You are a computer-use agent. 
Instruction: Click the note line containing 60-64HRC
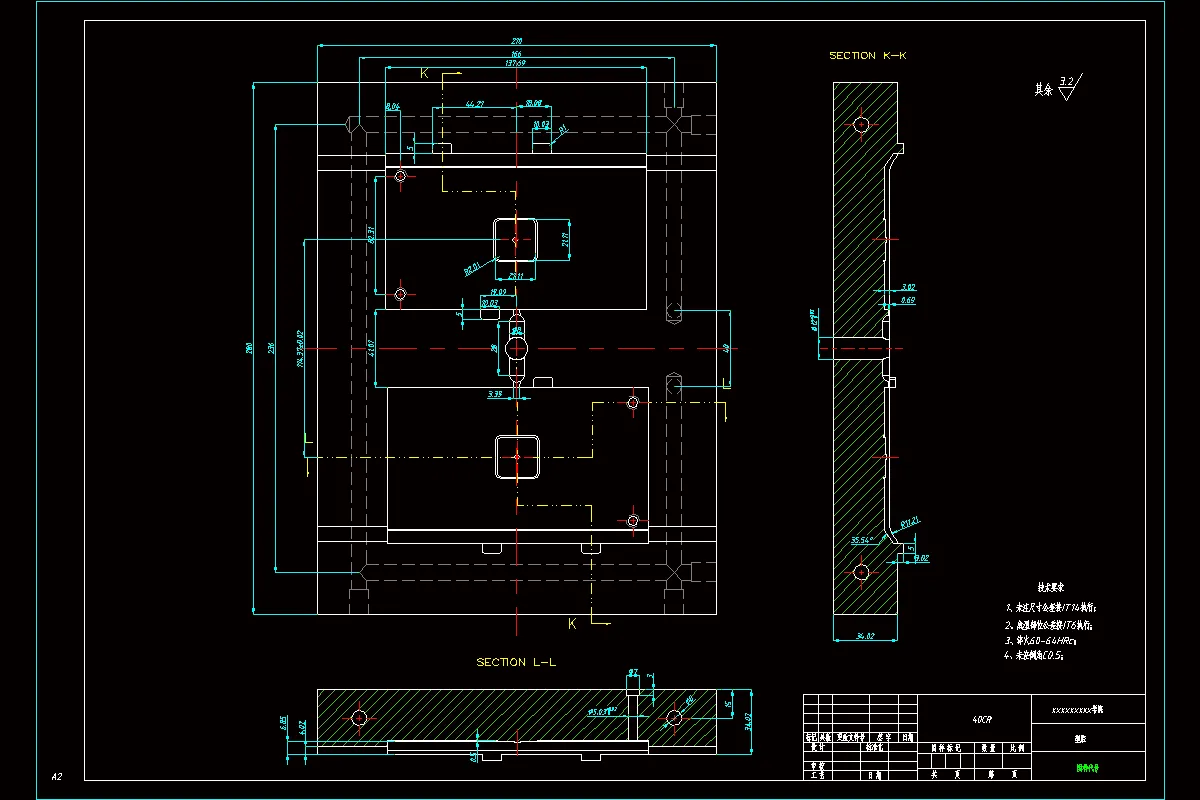click(1038, 639)
